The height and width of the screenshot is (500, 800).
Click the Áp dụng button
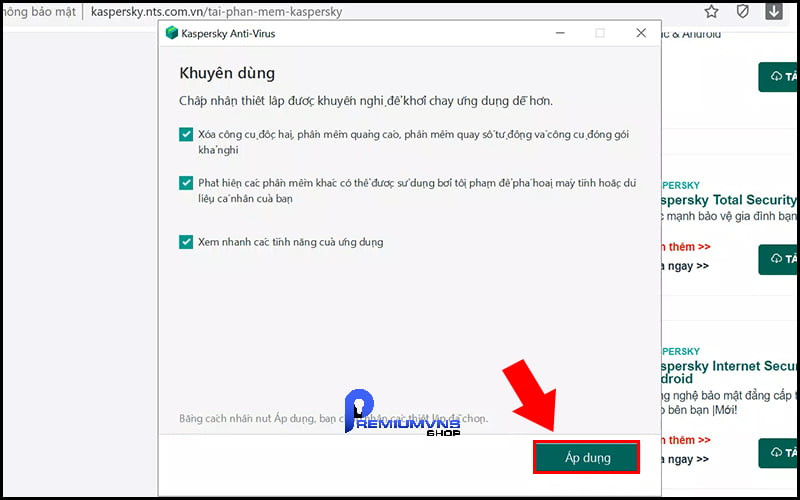click(x=587, y=458)
